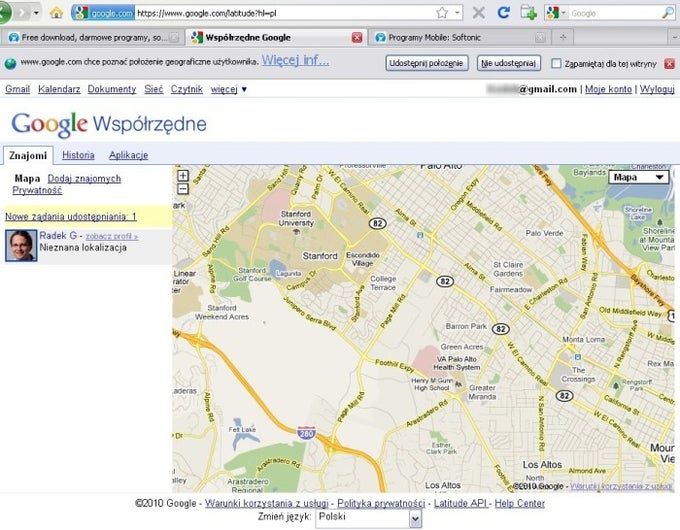
Task: Zoom in on the map
Action: [183, 176]
